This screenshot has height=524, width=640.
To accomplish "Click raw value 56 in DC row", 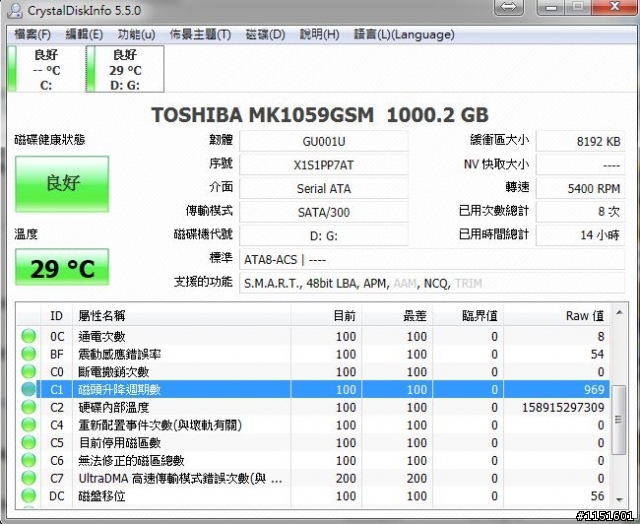I will [x=598, y=496].
